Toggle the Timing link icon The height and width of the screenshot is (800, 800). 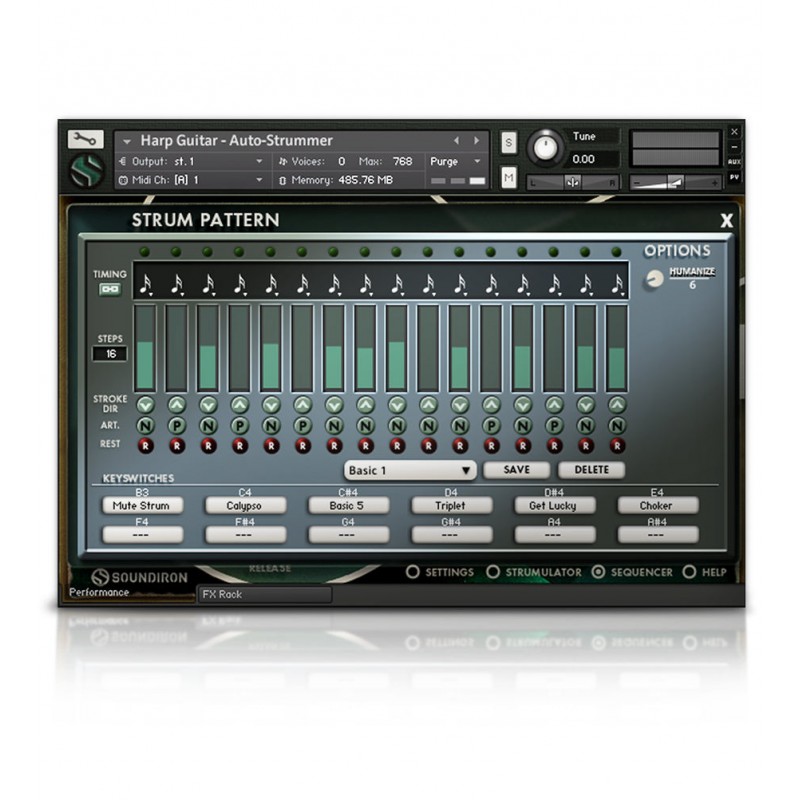pos(109,290)
